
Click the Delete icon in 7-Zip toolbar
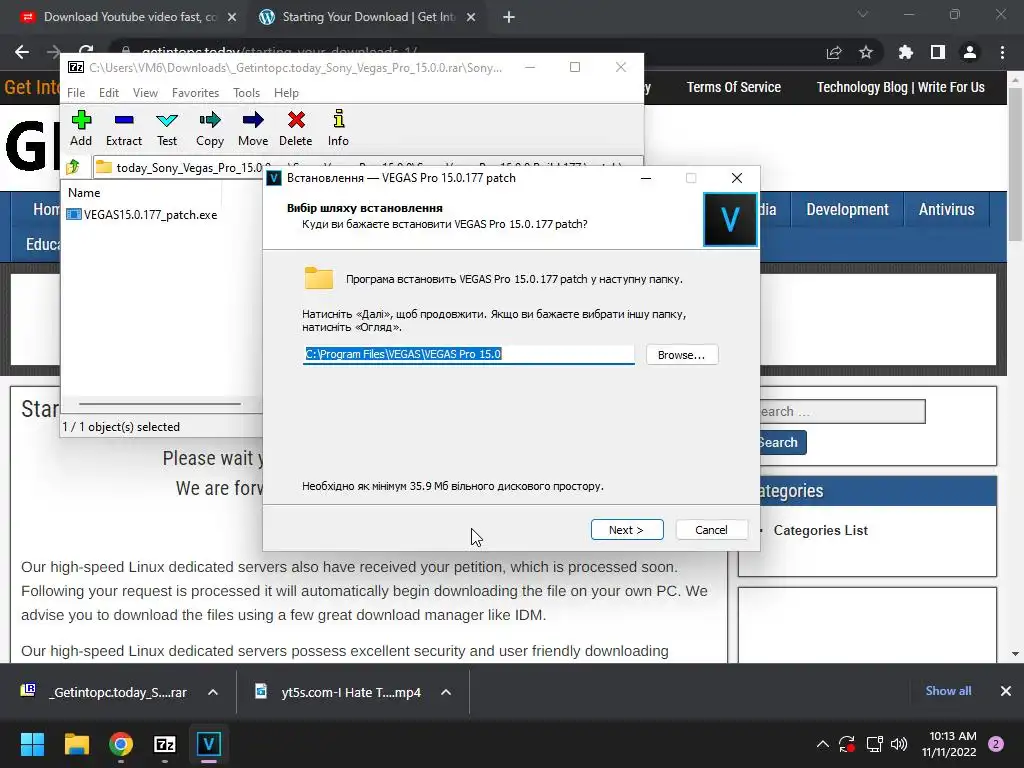[296, 128]
